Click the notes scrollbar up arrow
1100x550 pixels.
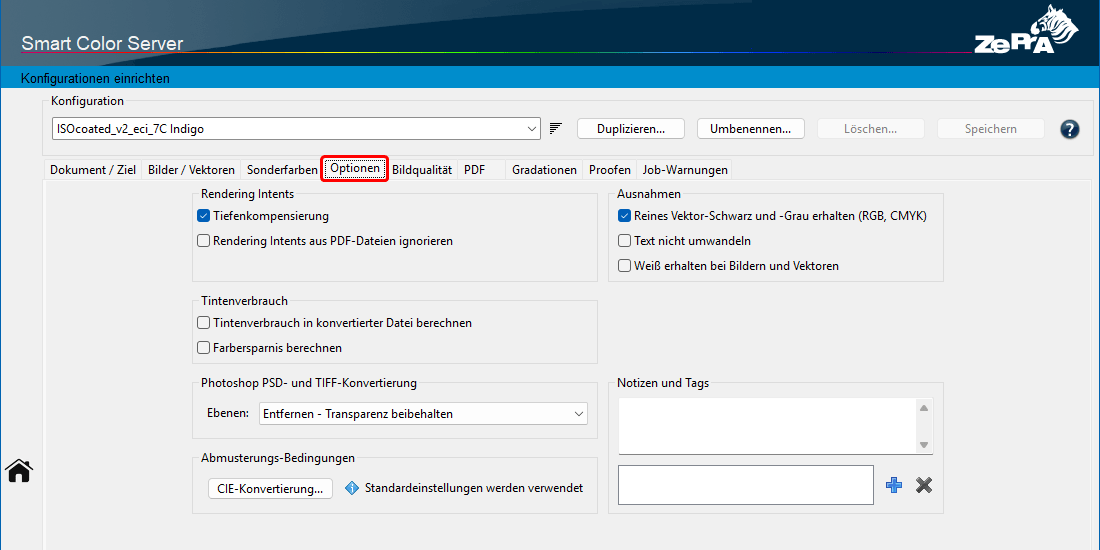(924, 408)
